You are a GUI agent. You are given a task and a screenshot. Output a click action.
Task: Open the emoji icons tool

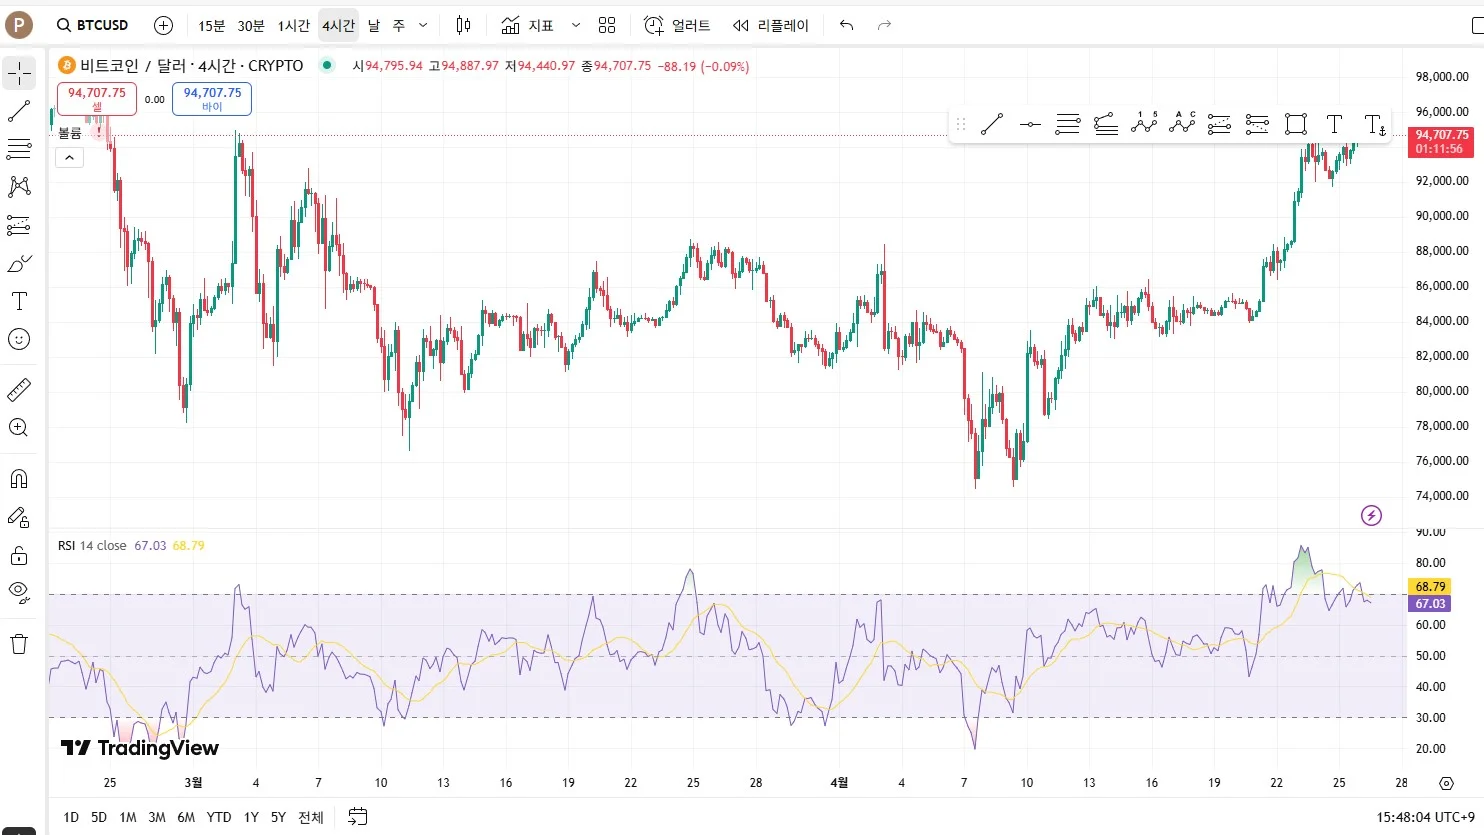pyautogui.click(x=19, y=339)
